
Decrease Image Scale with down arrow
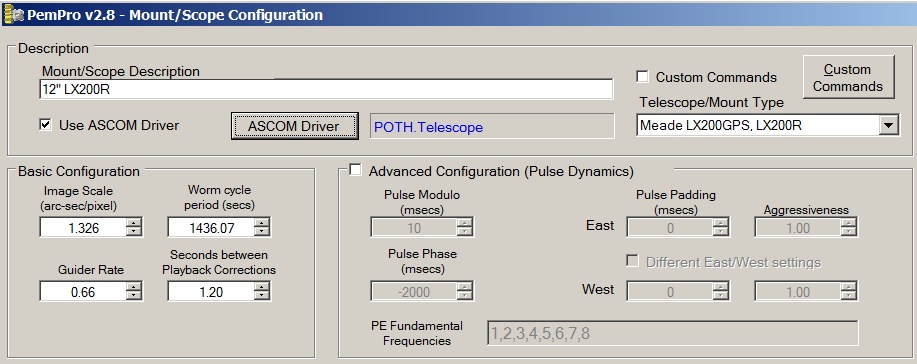[135, 232]
